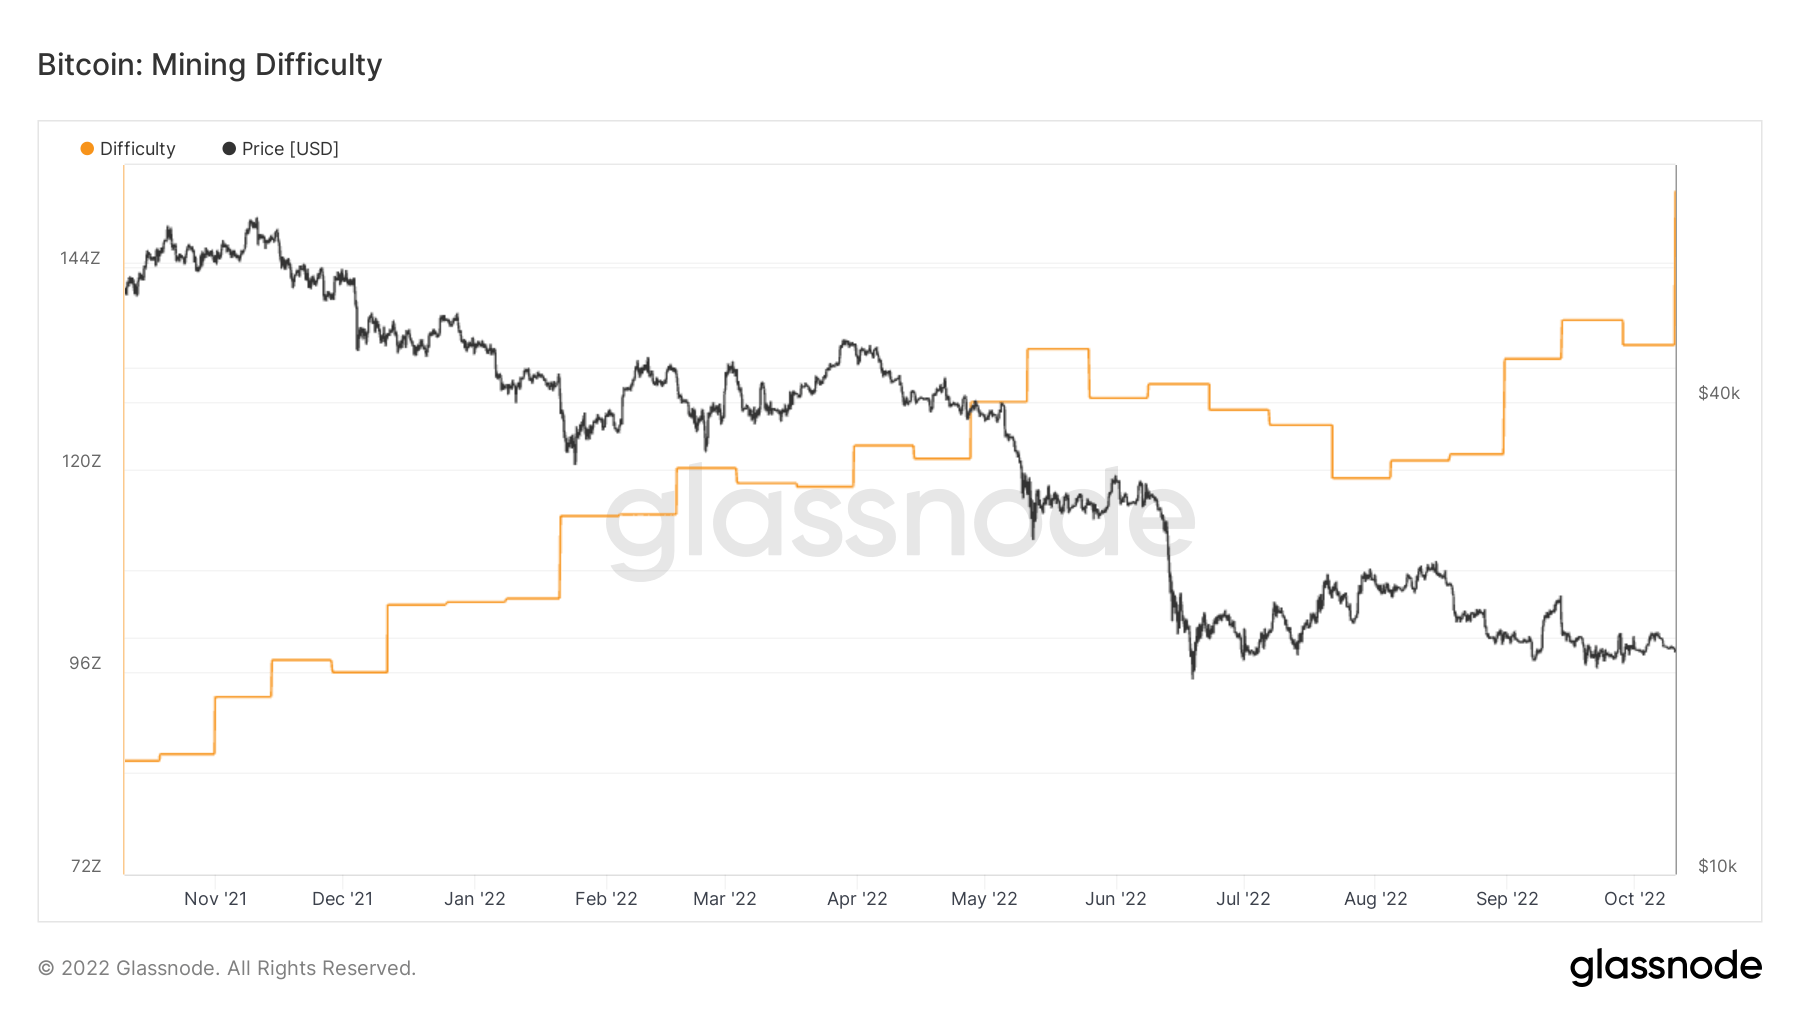Click the Glassnode copyright notice text
The image size is (1800, 1013).
227,968
